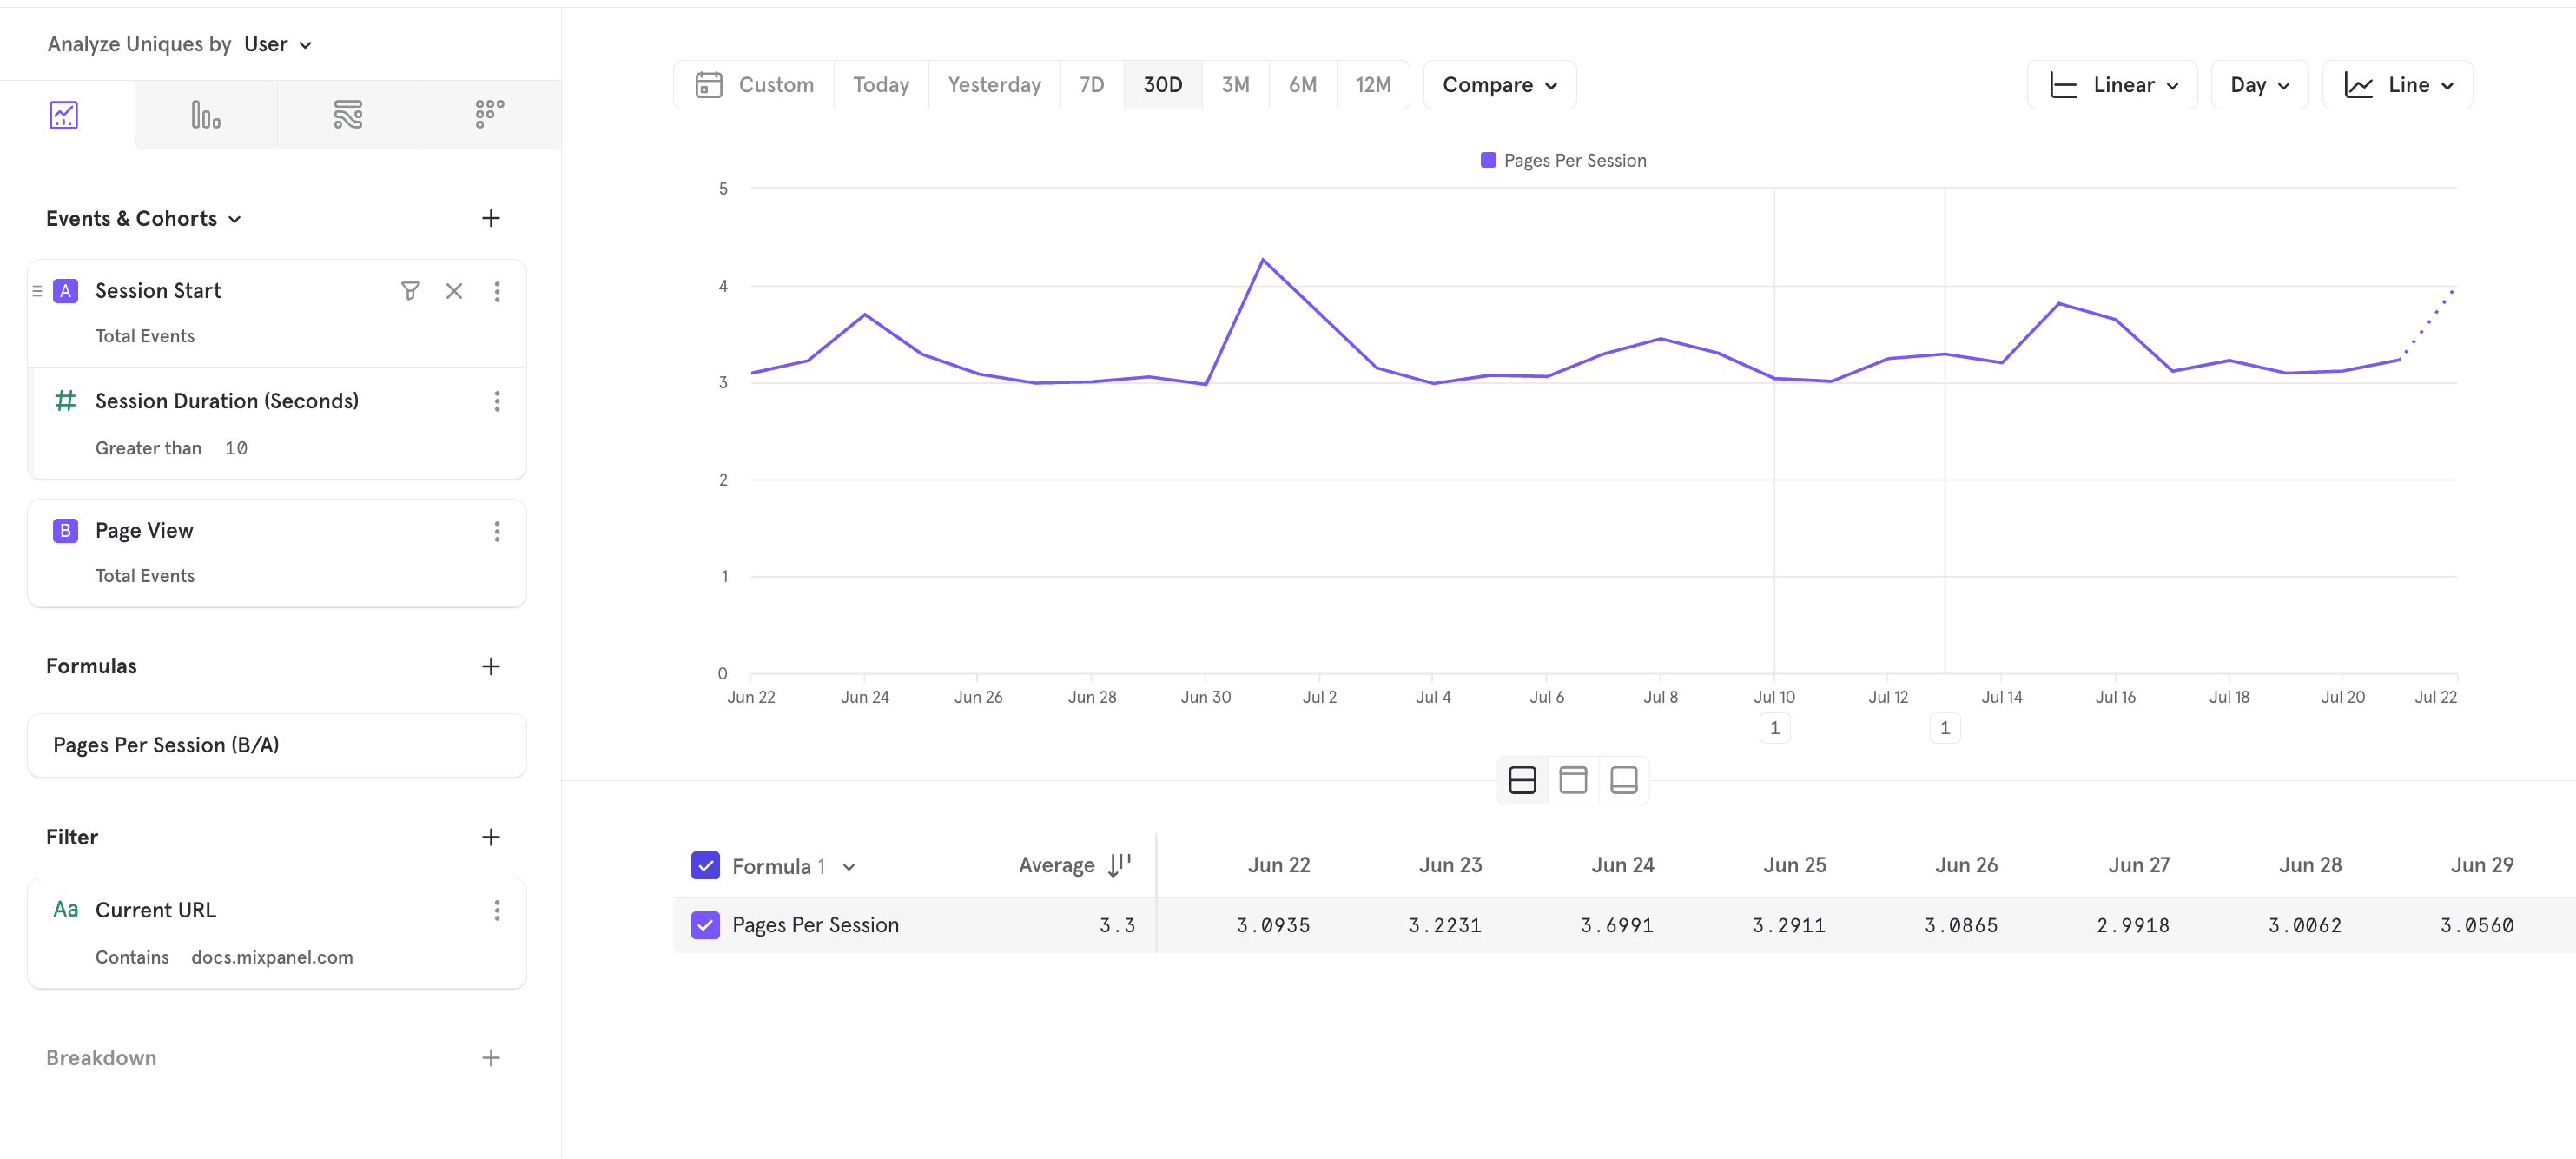The height and width of the screenshot is (1159, 2576).
Task: Open the Day interval dropdown
Action: point(2259,85)
